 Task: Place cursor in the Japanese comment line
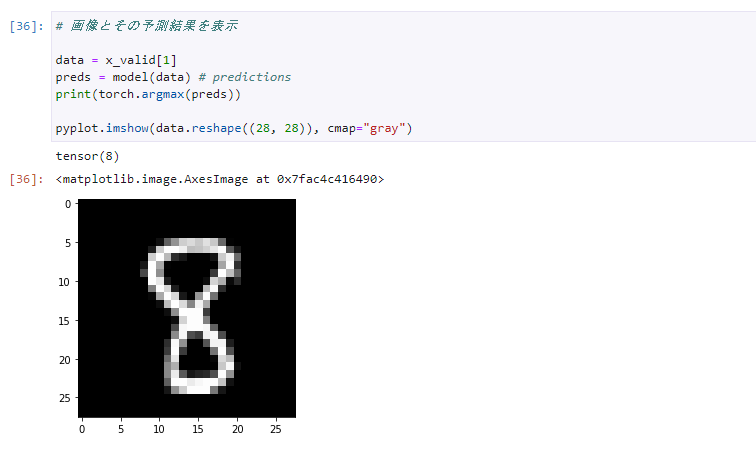click(x=147, y=26)
